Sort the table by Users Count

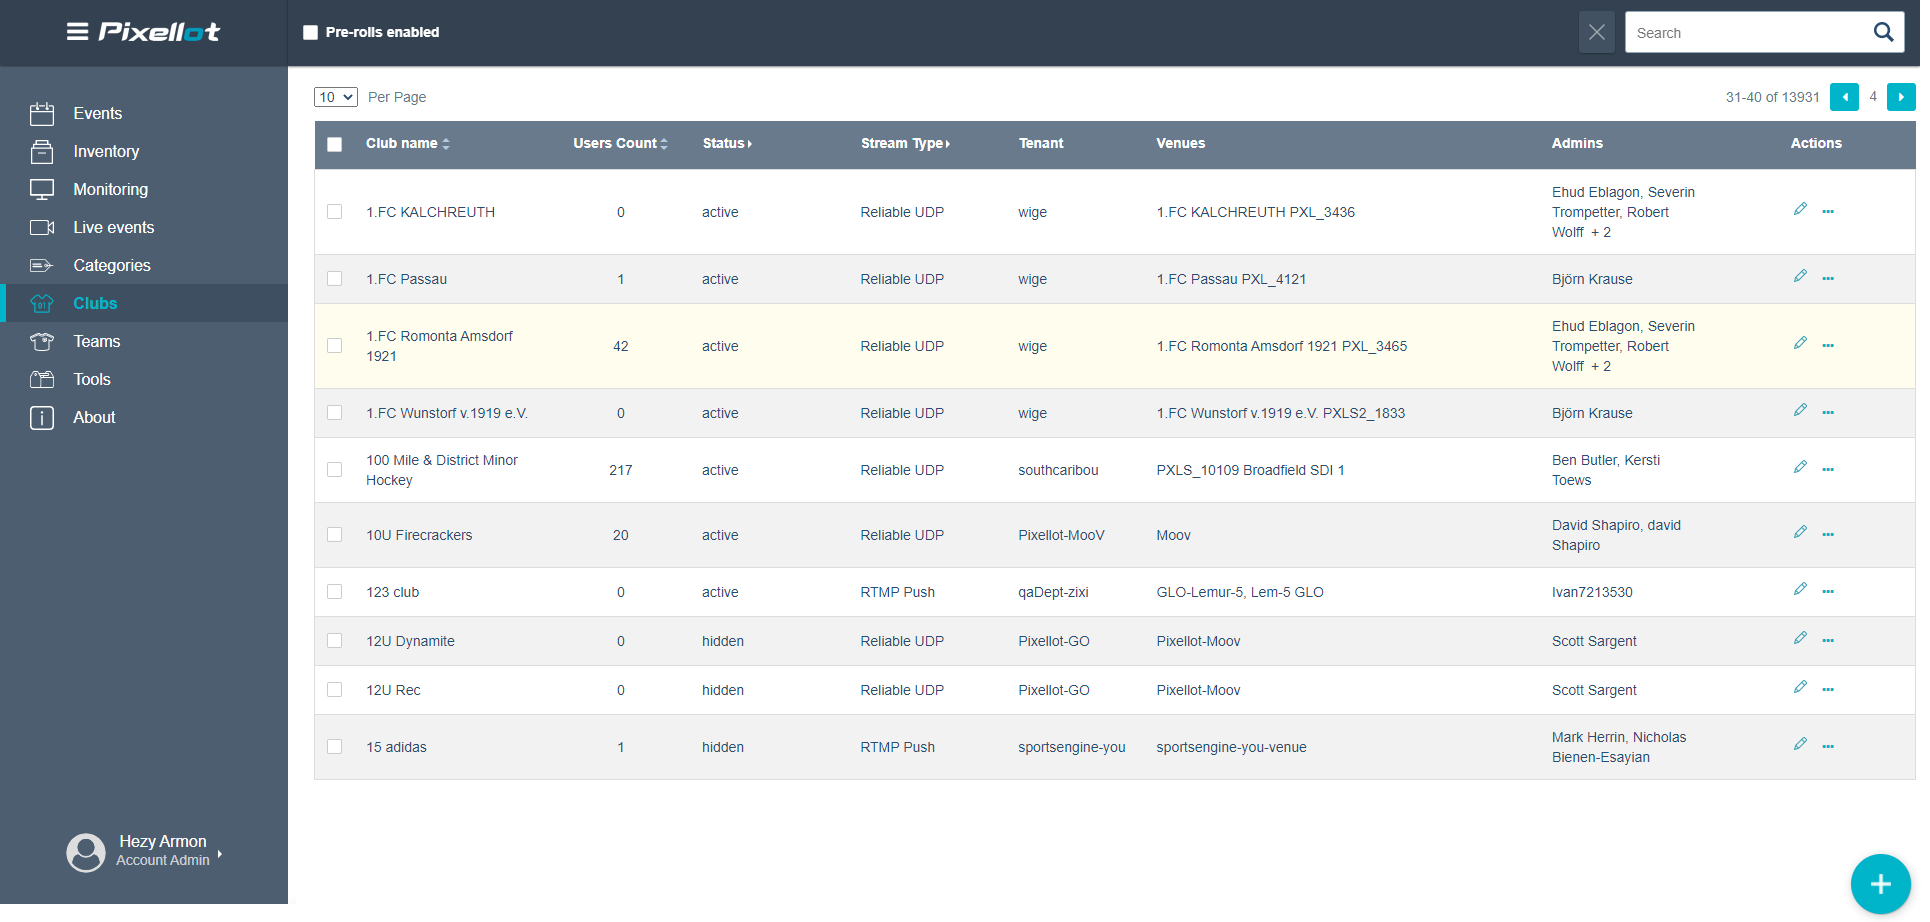(620, 144)
